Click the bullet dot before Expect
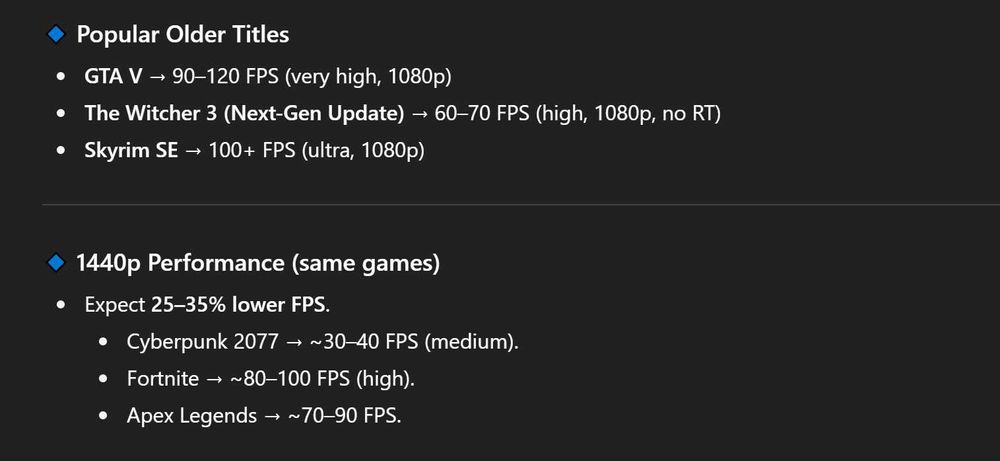 click(x=62, y=304)
